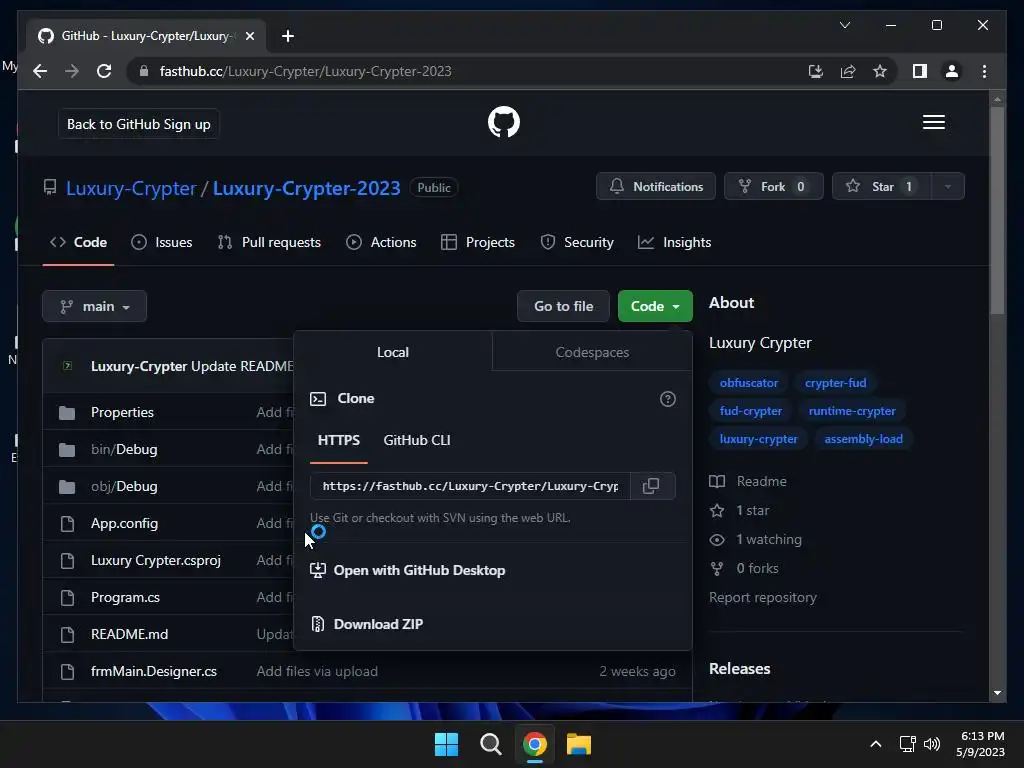Viewport: 1024px width, 768px height.
Task: Expand the Star lists dropdown arrow
Action: tap(947, 187)
